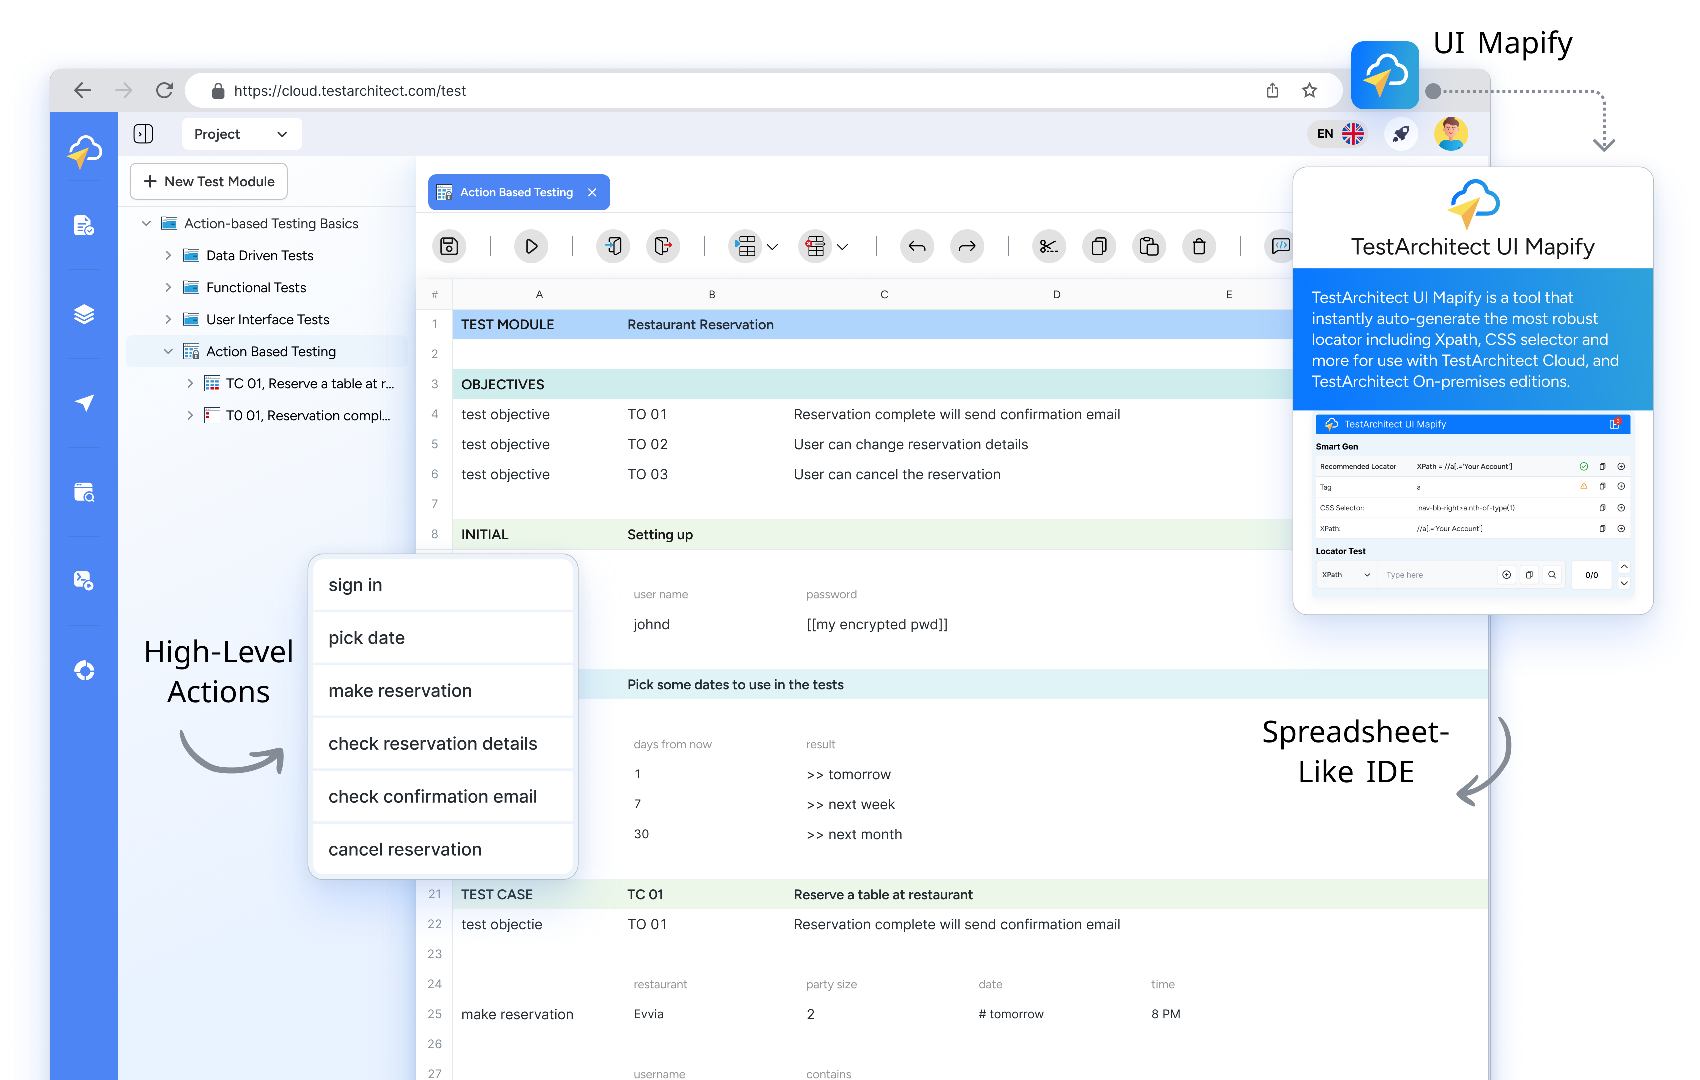Click the rocket icon in the header
Viewport: 1700px width, 1080px height.
coord(1401,134)
